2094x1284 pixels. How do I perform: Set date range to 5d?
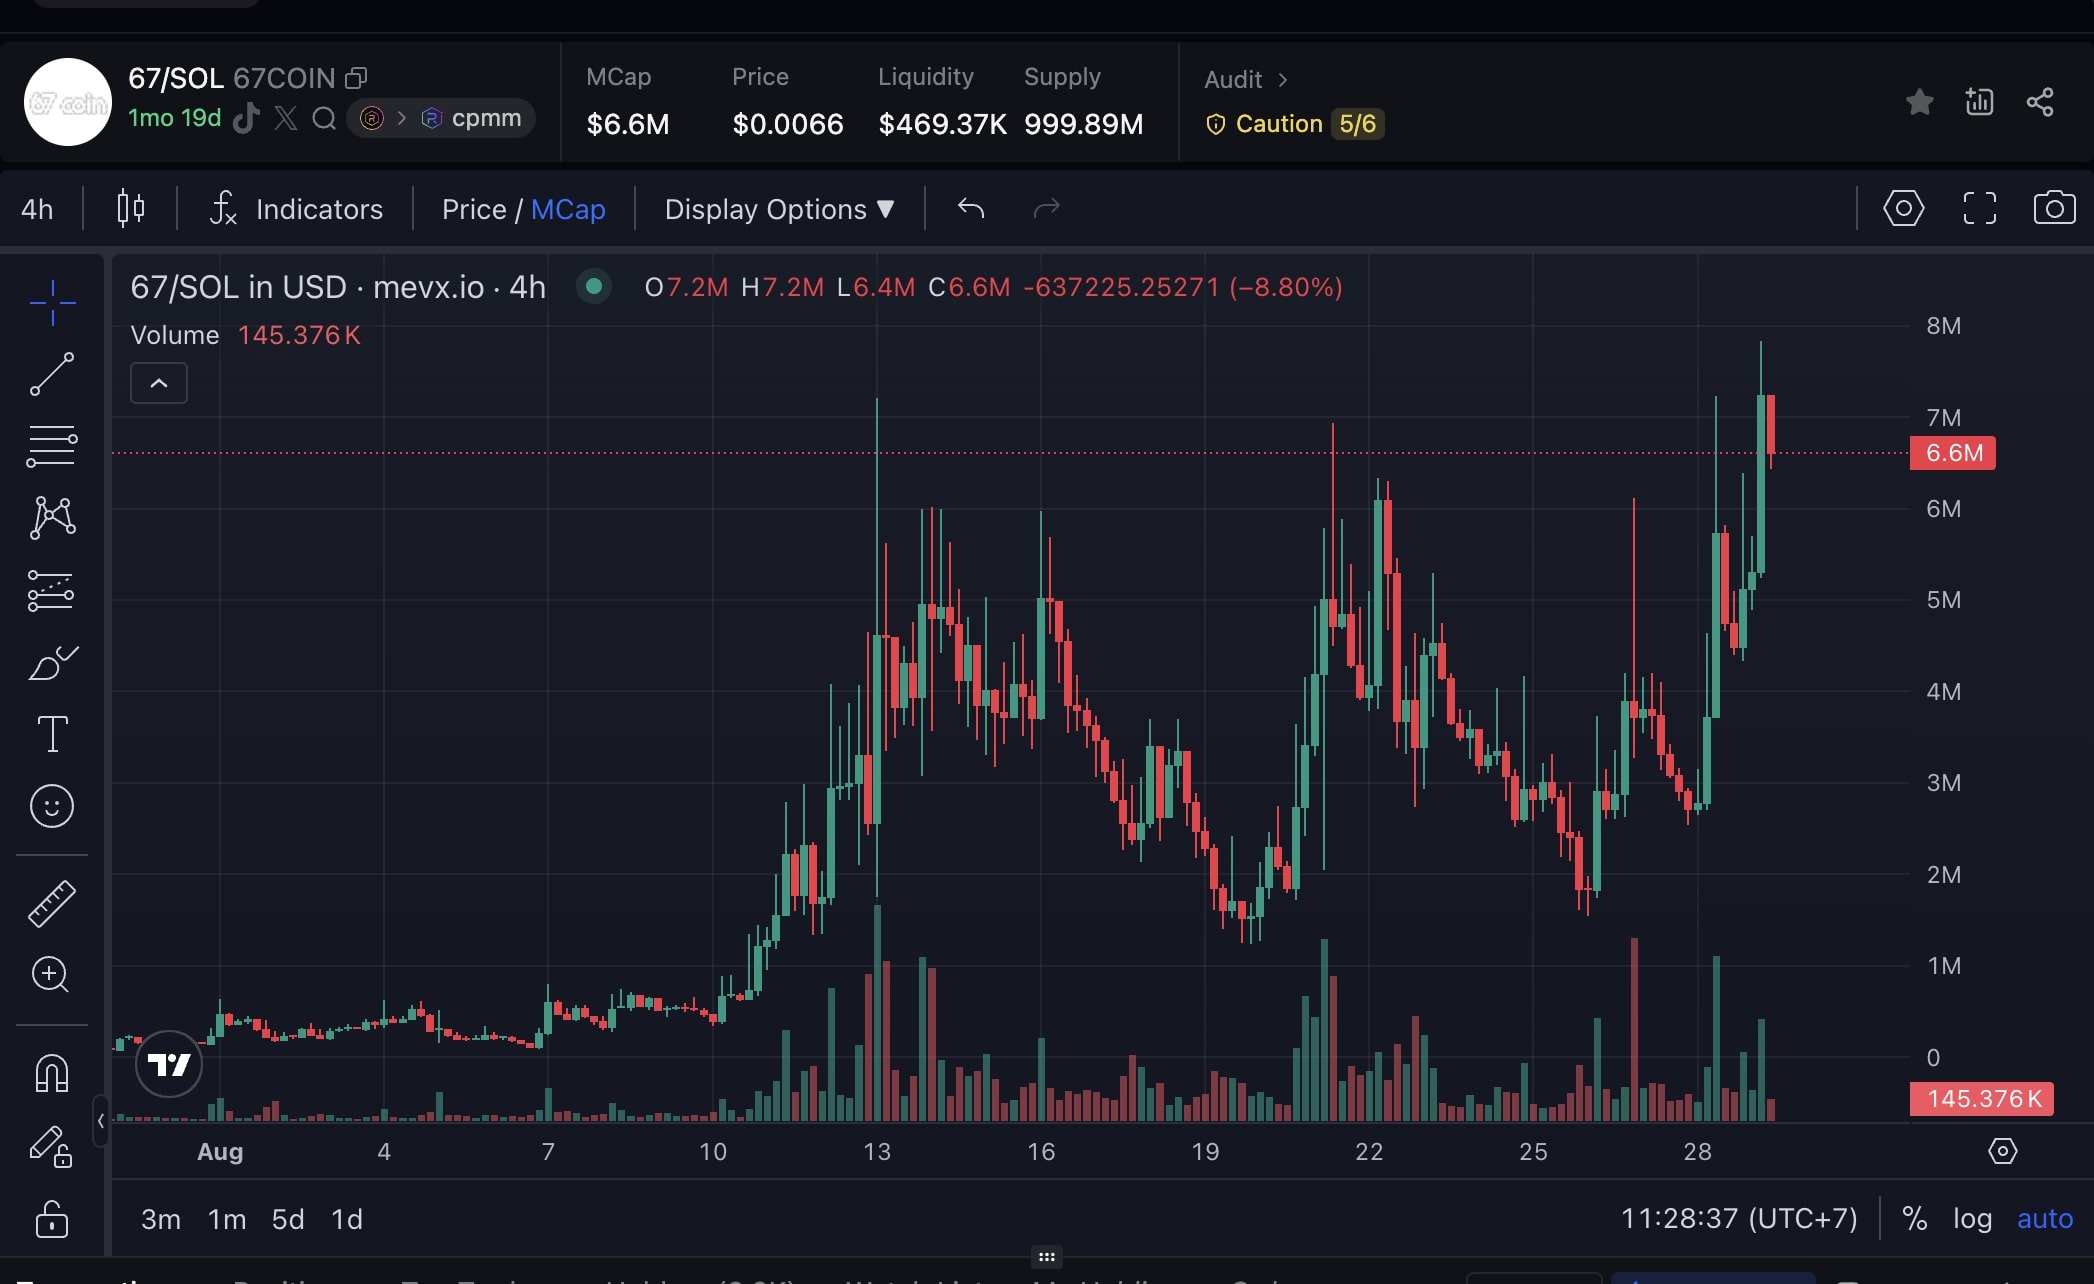coord(288,1219)
